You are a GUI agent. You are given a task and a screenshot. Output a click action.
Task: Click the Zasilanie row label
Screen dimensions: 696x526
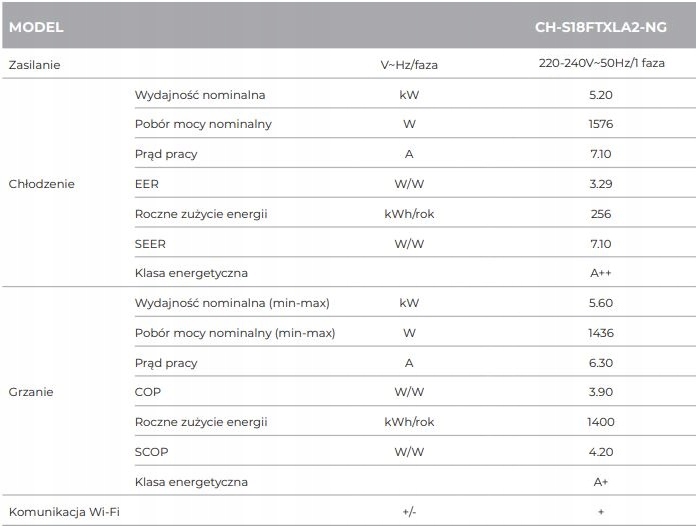click(x=34, y=65)
